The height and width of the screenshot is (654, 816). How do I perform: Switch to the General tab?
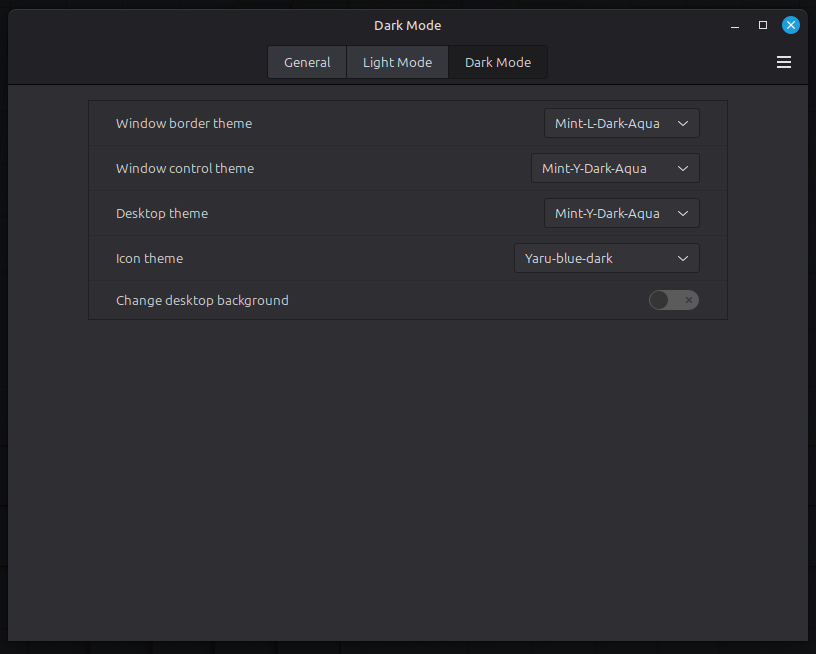[x=307, y=62]
